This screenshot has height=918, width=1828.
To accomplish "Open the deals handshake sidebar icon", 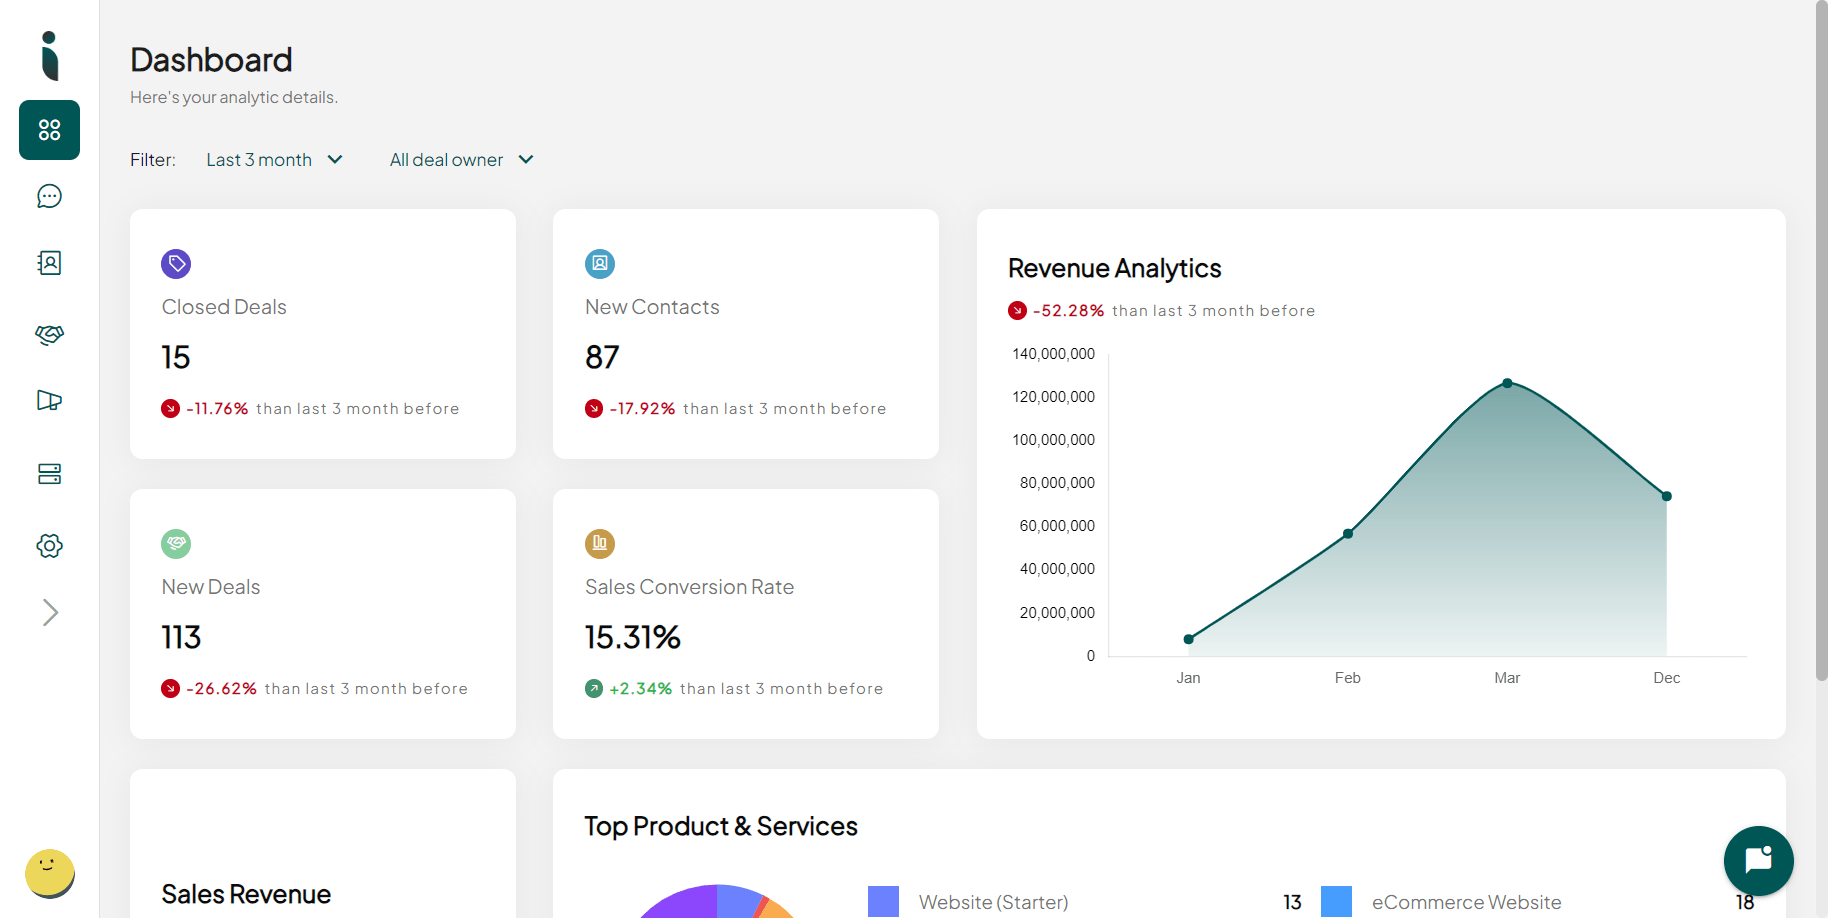I will click(x=49, y=334).
